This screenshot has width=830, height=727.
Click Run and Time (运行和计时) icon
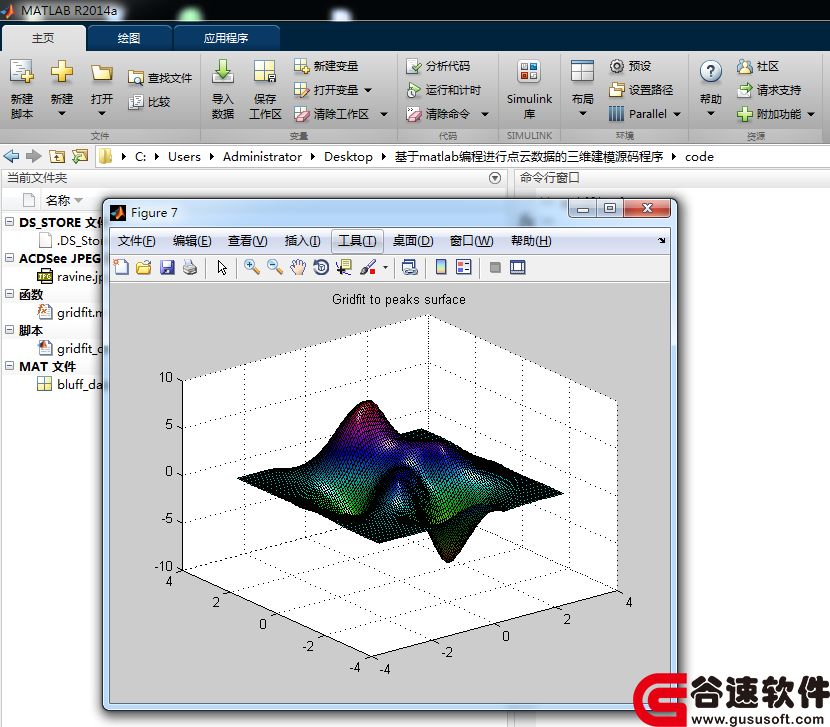pos(413,90)
